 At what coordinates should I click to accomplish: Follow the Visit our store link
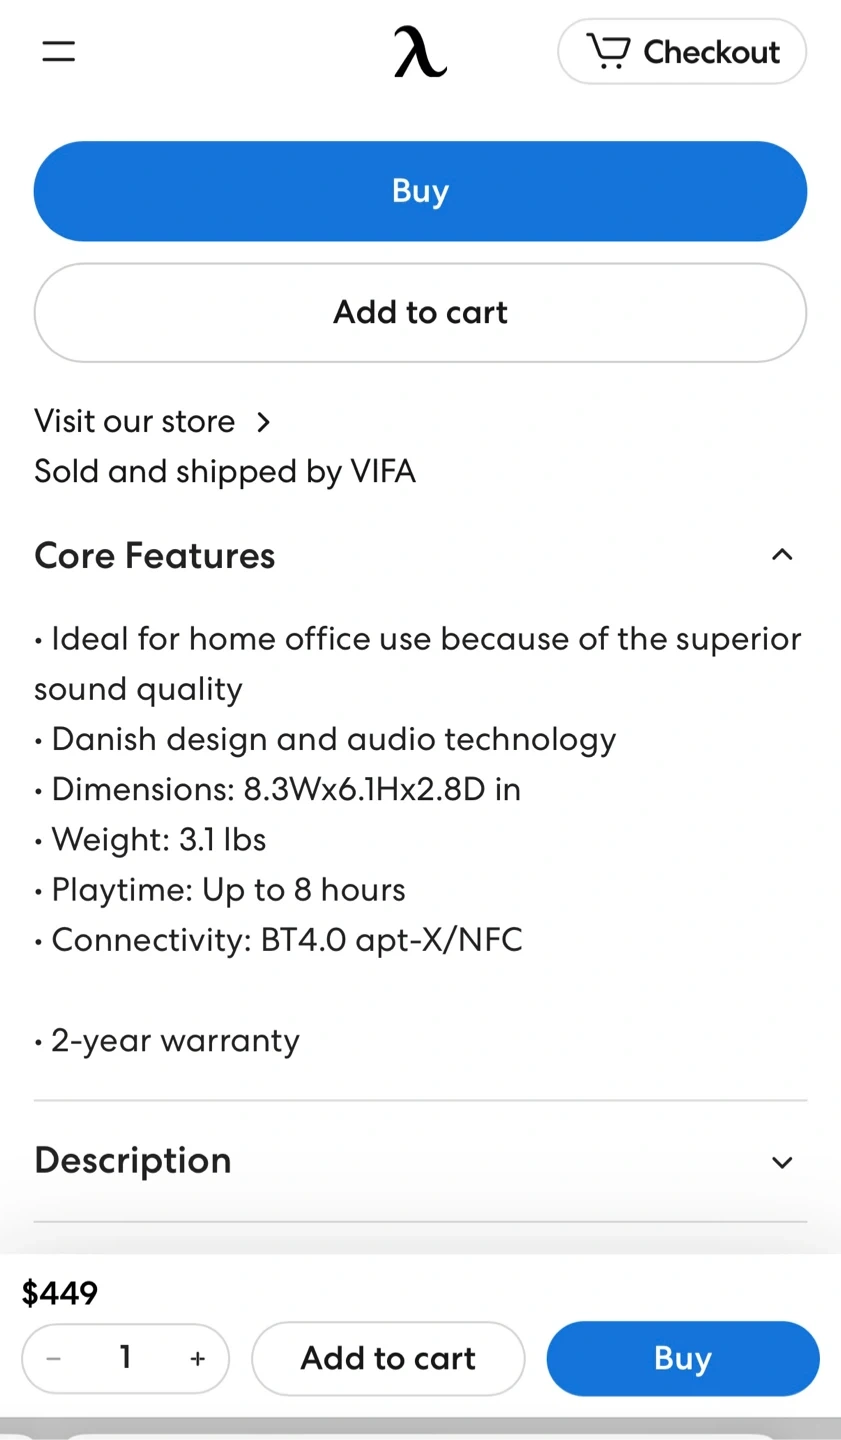tap(135, 421)
